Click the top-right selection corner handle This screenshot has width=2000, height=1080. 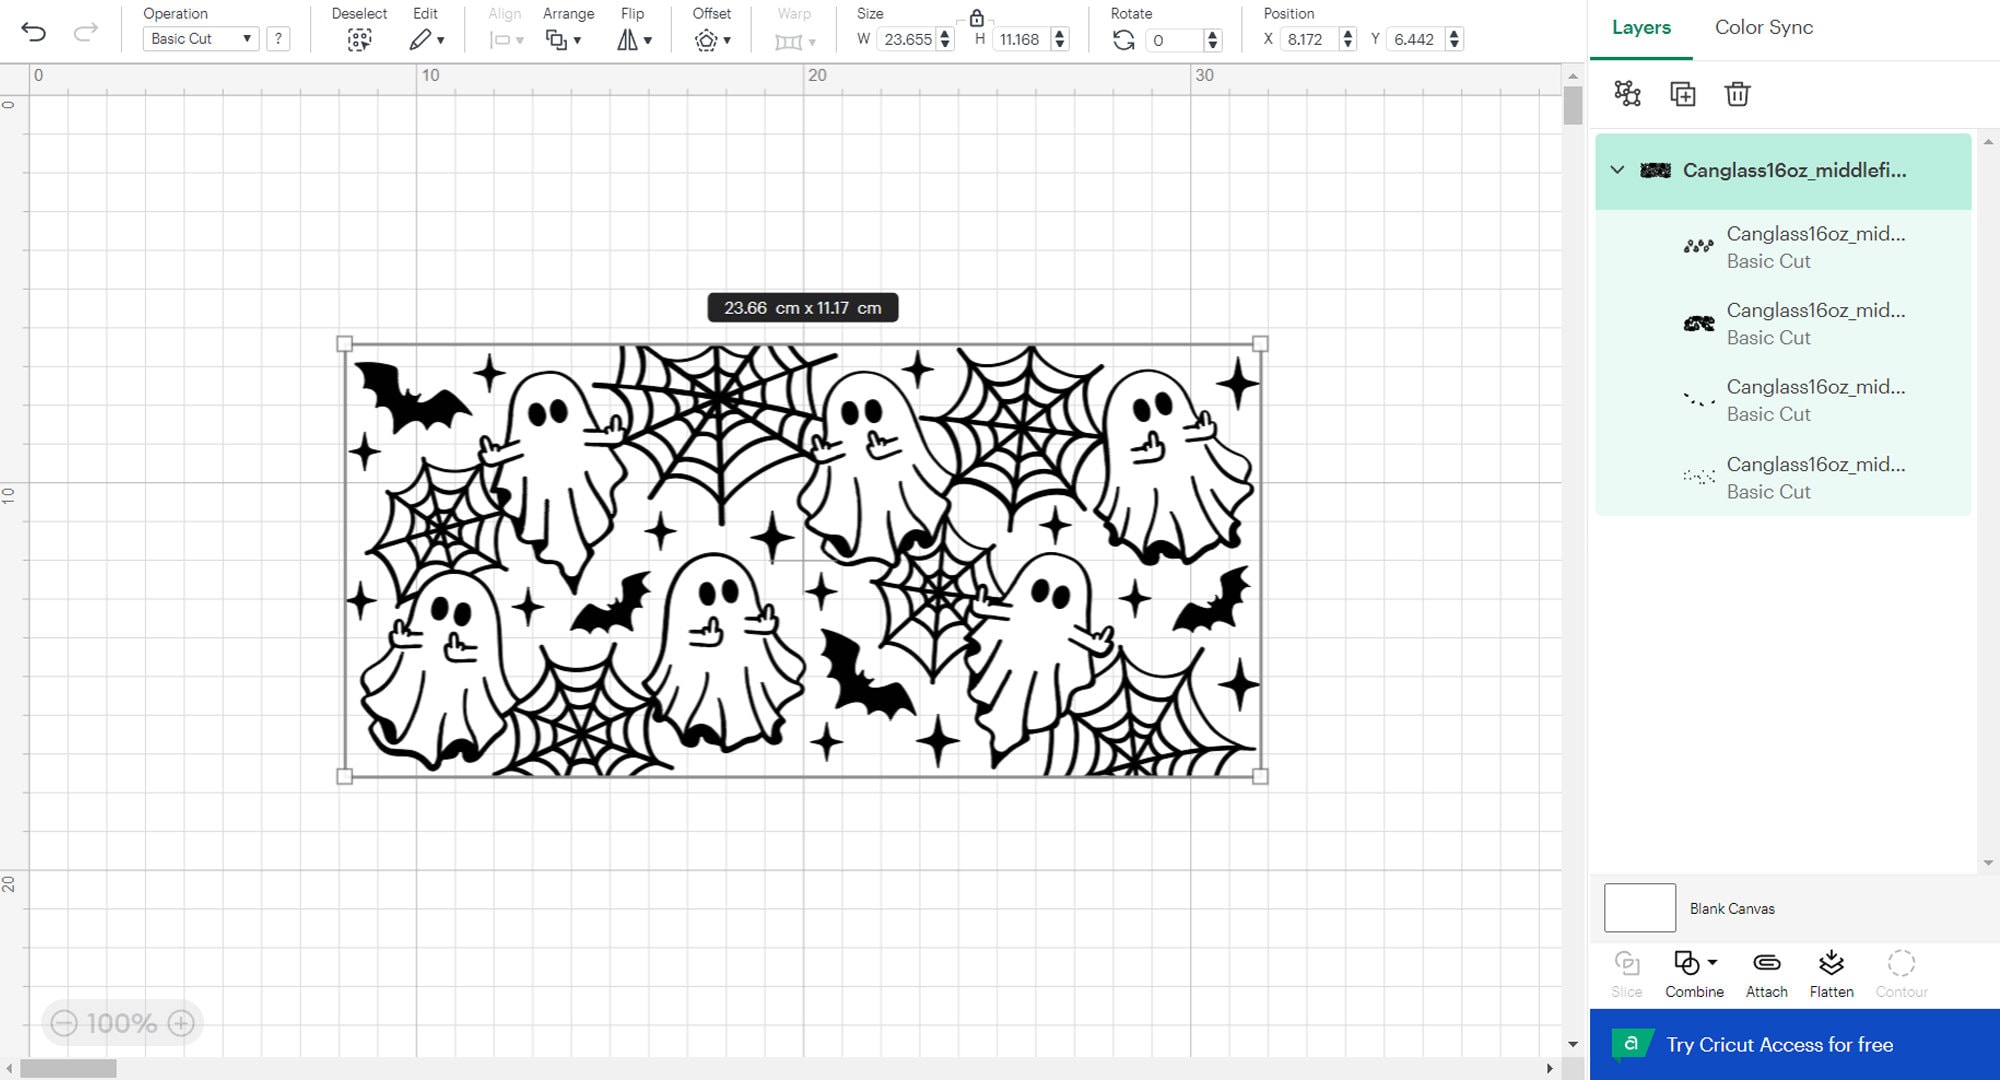(1260, 344)
